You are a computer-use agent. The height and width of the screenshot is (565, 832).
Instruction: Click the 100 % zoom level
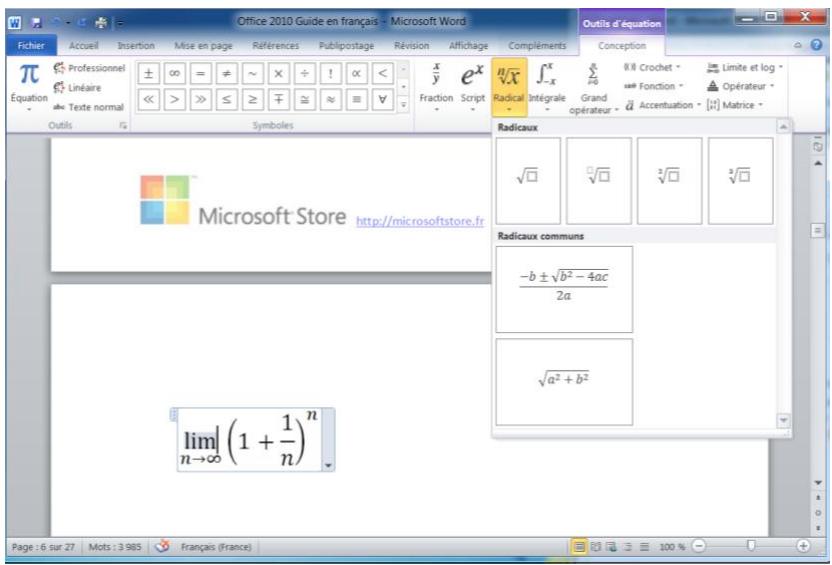click(672, 546)
